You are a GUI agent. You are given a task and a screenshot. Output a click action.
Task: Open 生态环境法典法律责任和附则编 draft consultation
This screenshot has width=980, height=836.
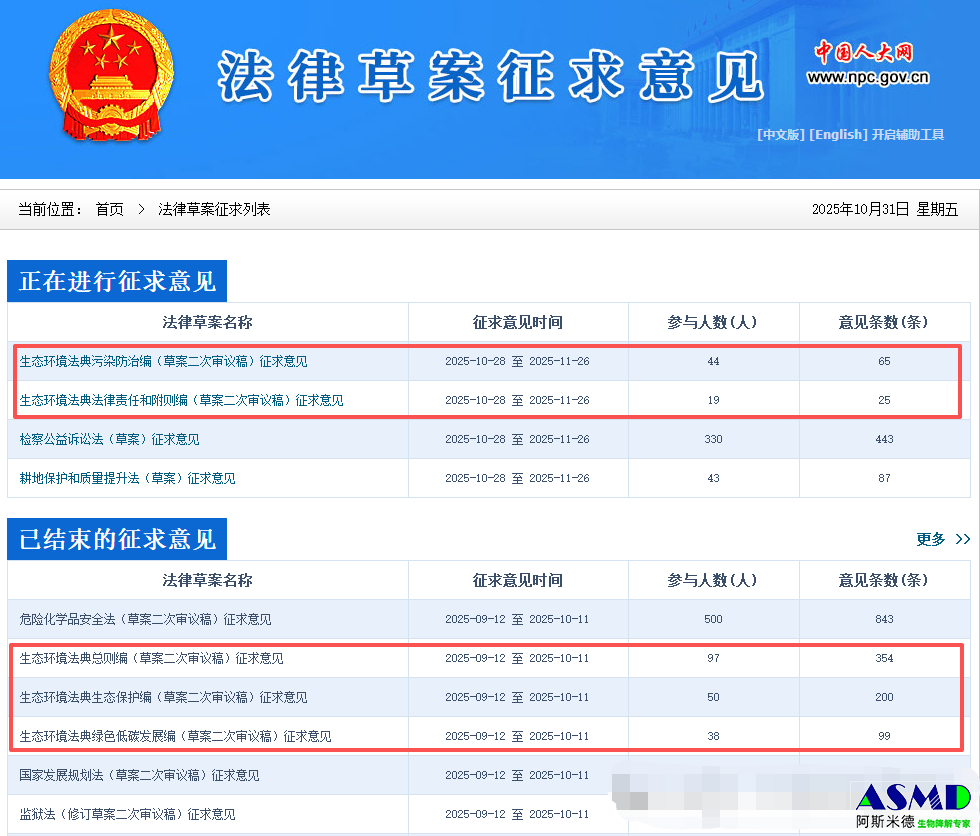[182, 400]
